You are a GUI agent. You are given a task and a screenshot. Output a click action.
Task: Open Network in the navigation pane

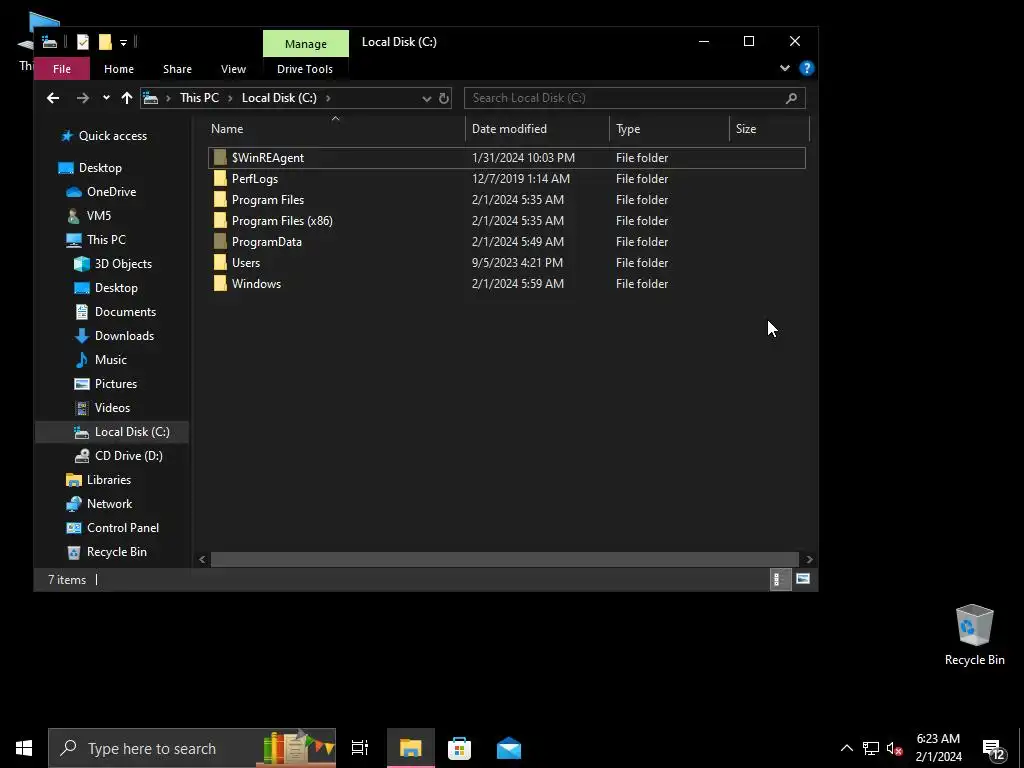tap(109, 504)
